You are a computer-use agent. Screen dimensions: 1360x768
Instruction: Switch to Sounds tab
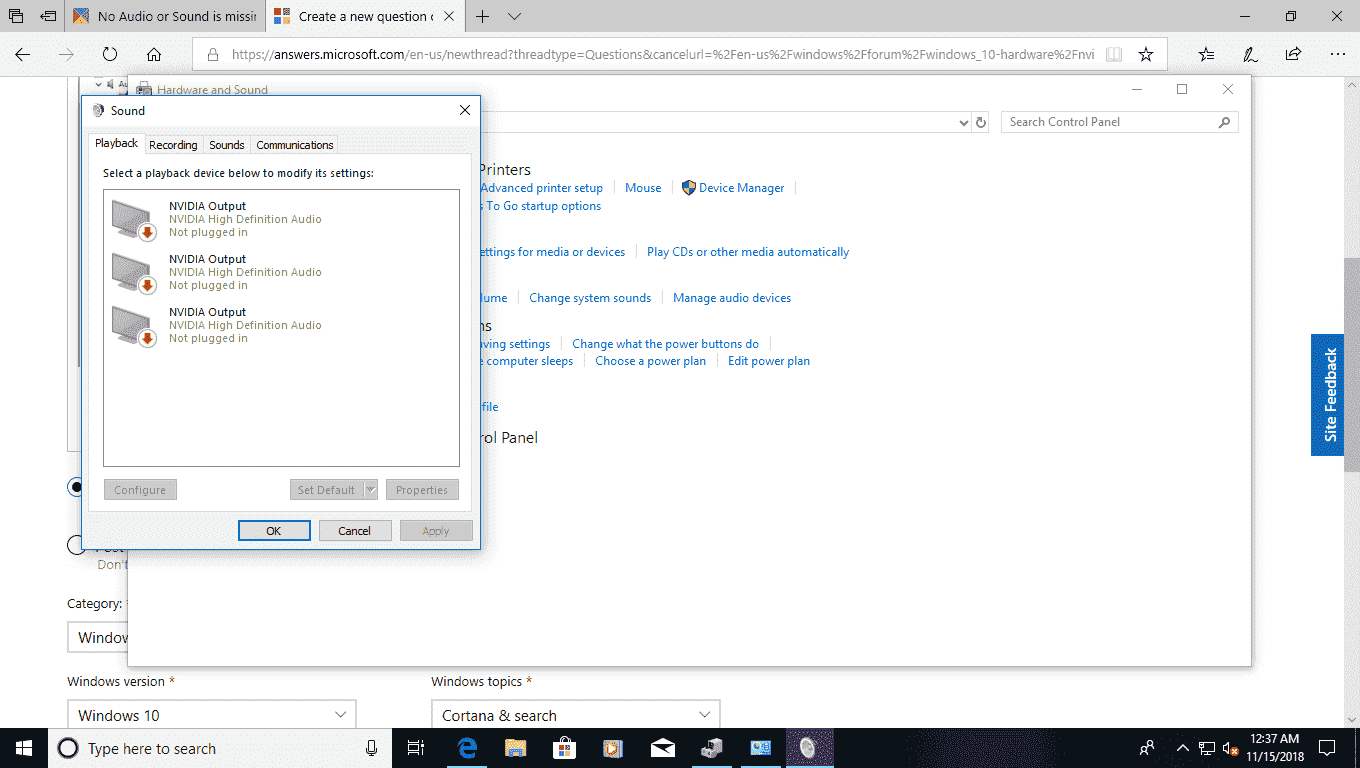tap(227, 145)
